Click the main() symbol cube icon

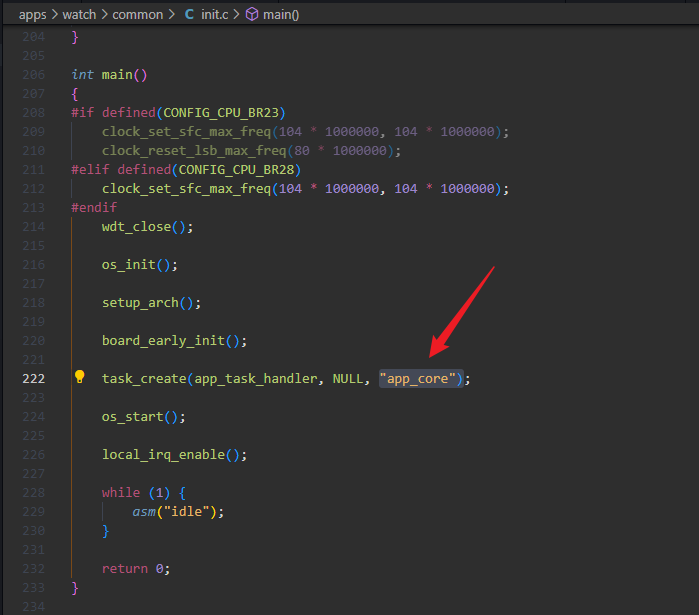(x=252, y=15)
